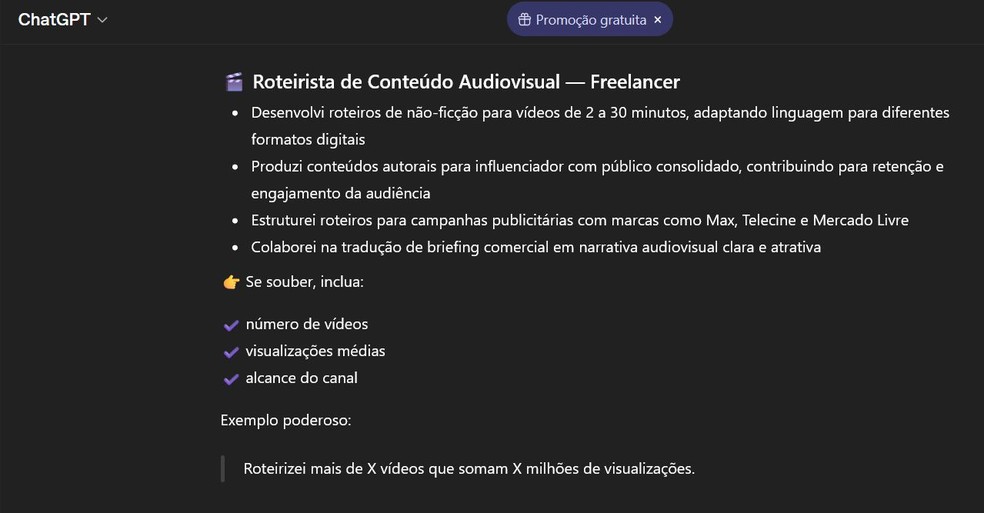
Task: Open the Promoção gratuita offer
Action: pyautogui.click(x=590, y=20)
